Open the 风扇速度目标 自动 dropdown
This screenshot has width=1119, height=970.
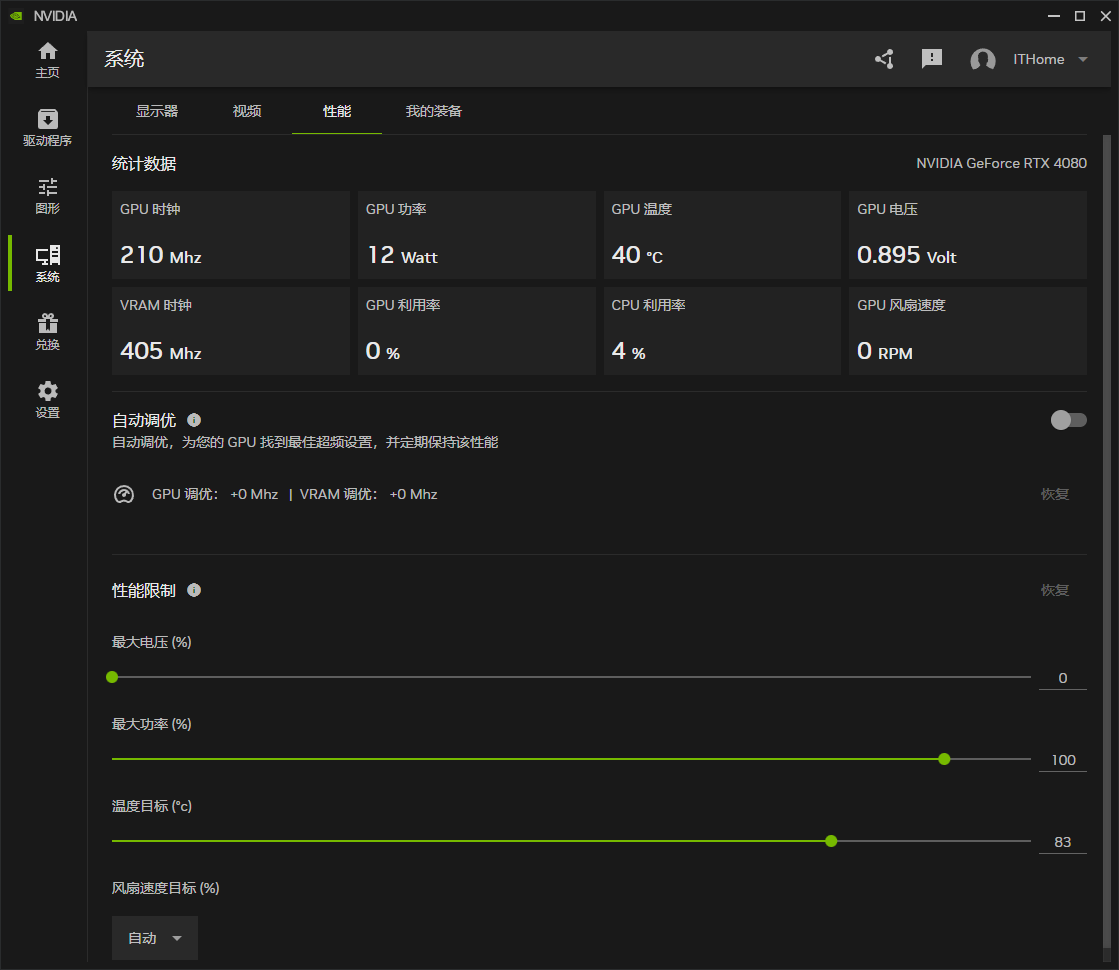coord(154,938)
